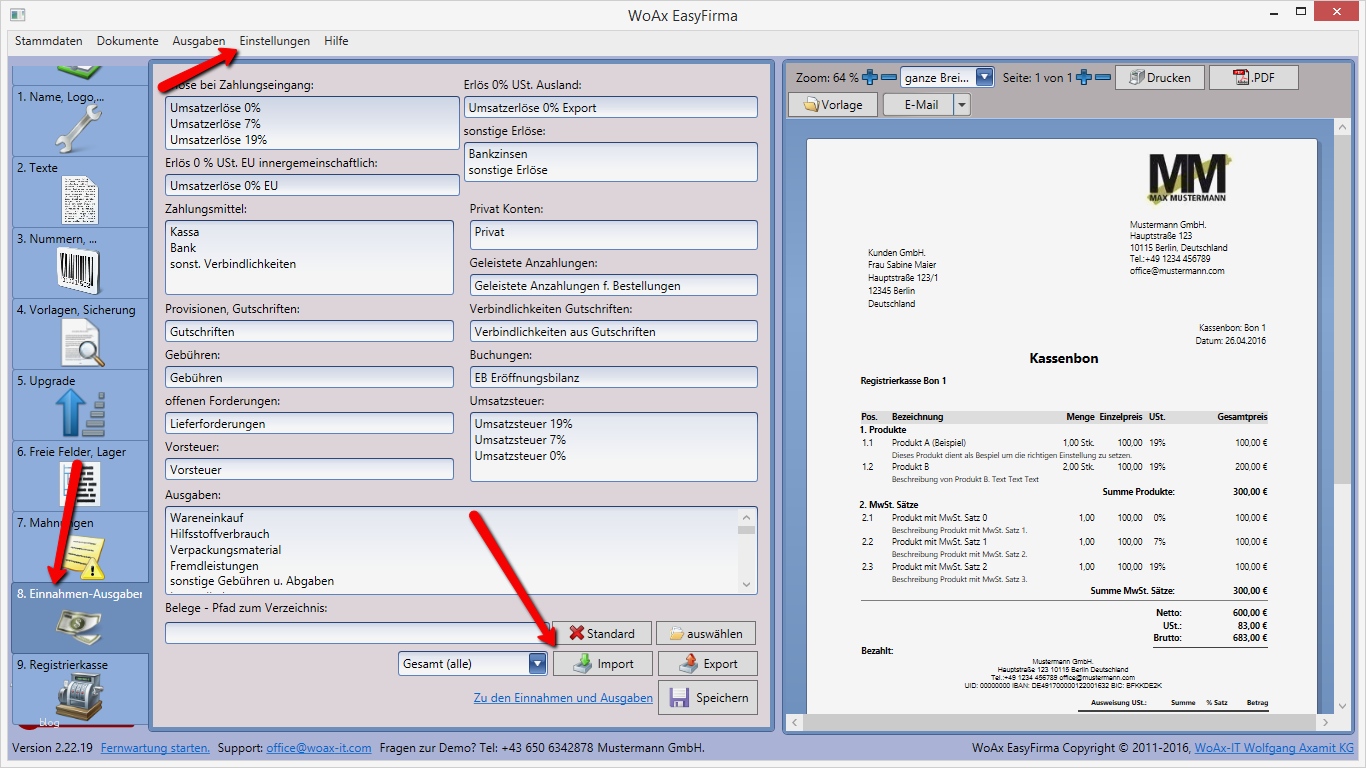
Task: Select 'Umsatzsteuer 0%' in Umsatzsteuer list
Action: point(520,456)
